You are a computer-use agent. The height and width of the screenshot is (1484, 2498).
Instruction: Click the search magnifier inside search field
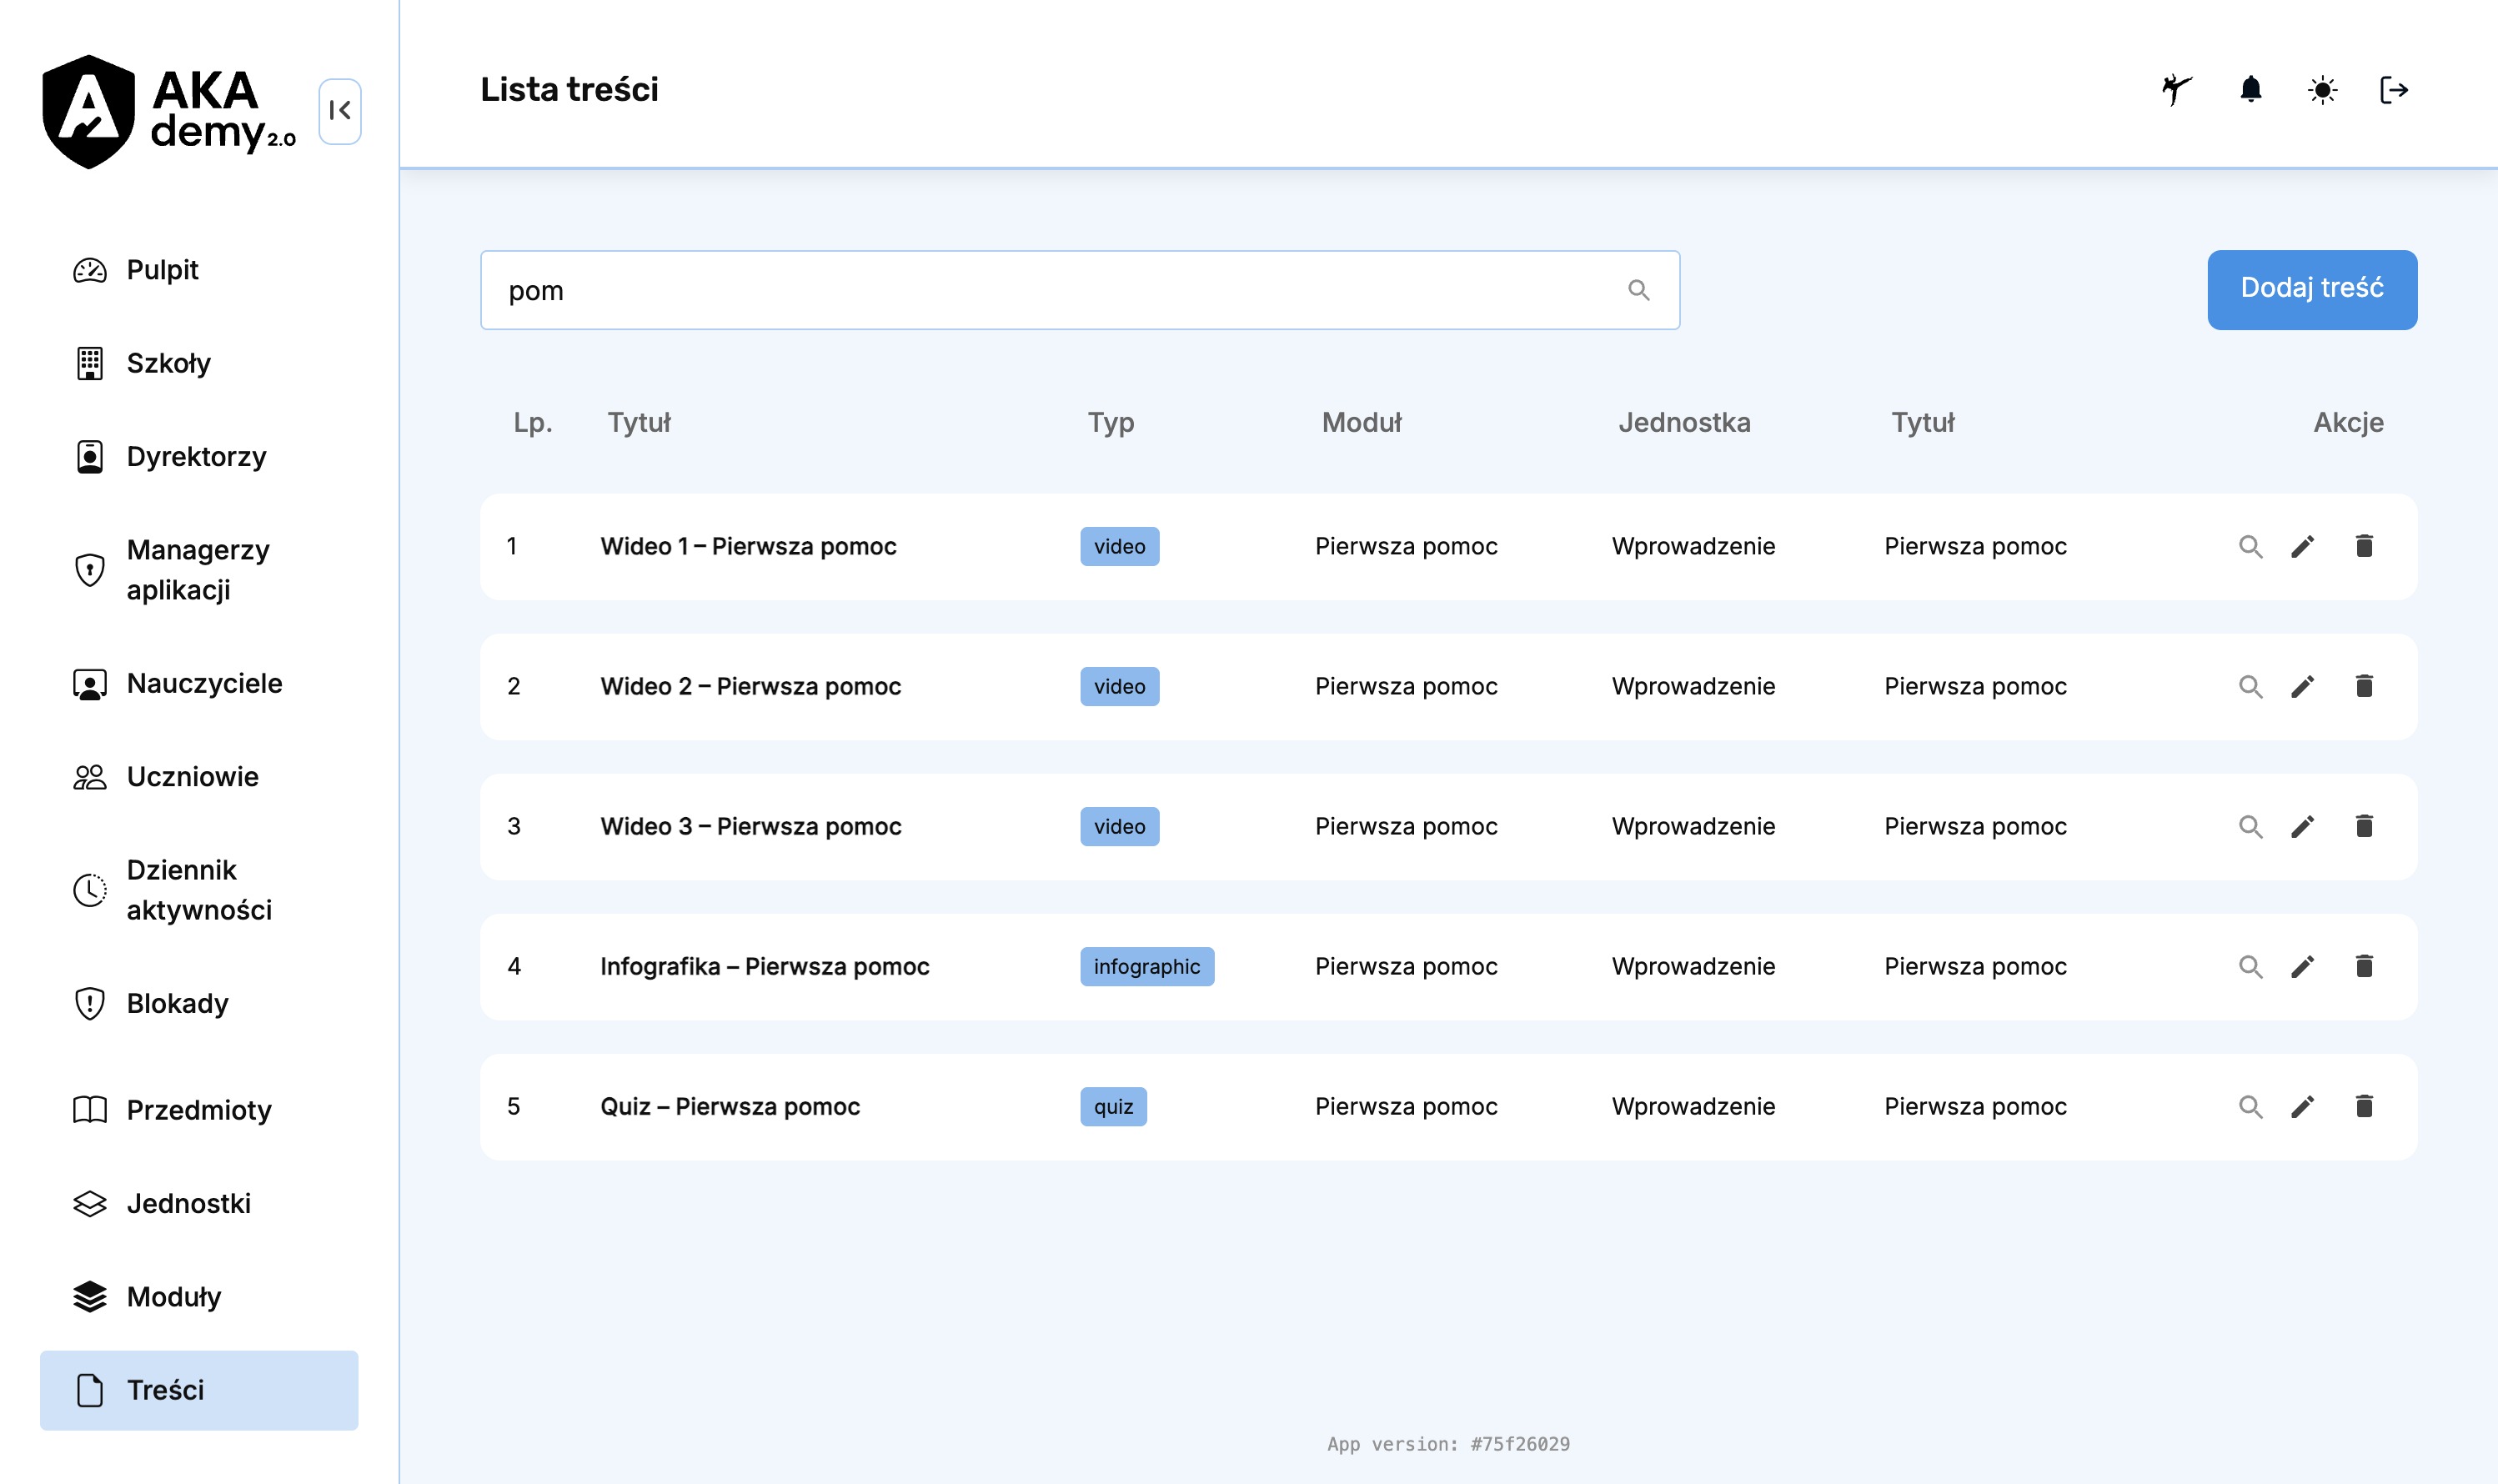click(x=1638, y=290)
